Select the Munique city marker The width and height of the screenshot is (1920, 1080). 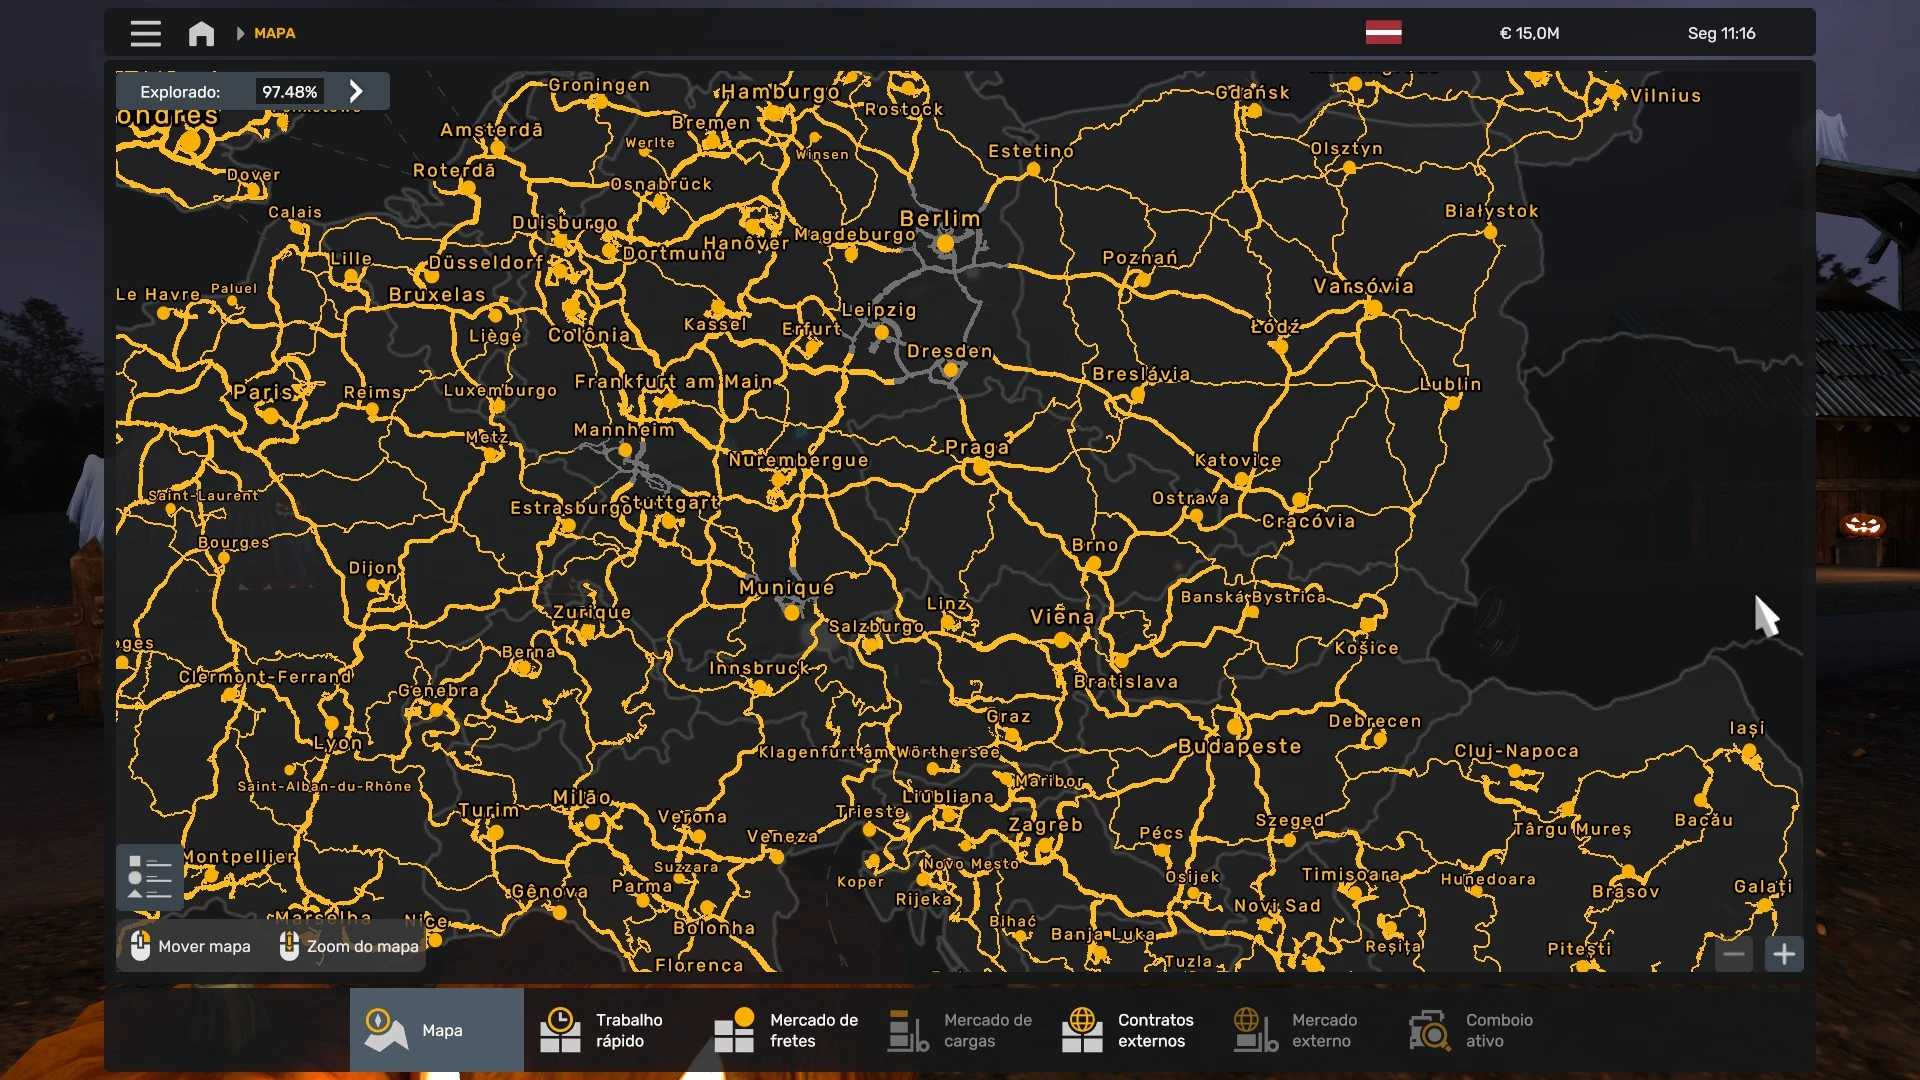click(792, 612)
